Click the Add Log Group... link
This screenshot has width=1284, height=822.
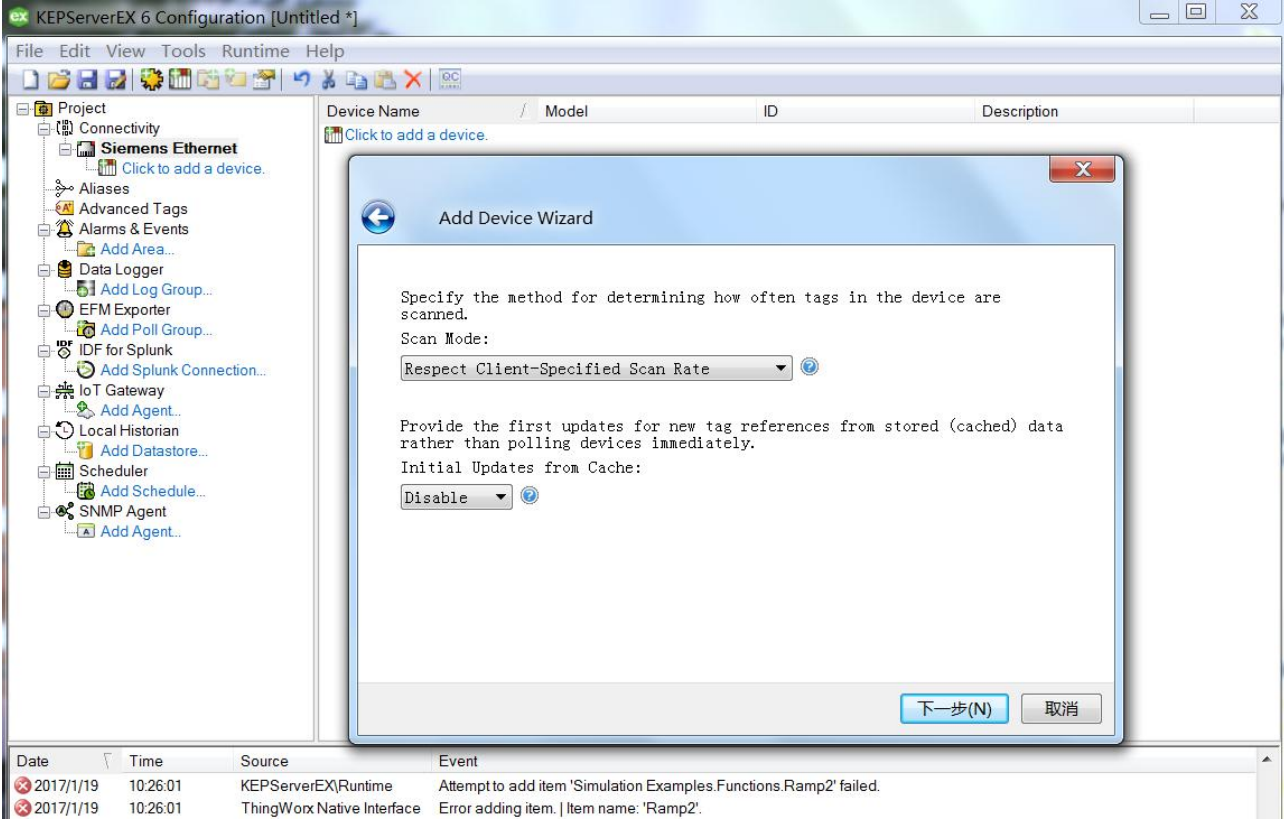(156, 289)
